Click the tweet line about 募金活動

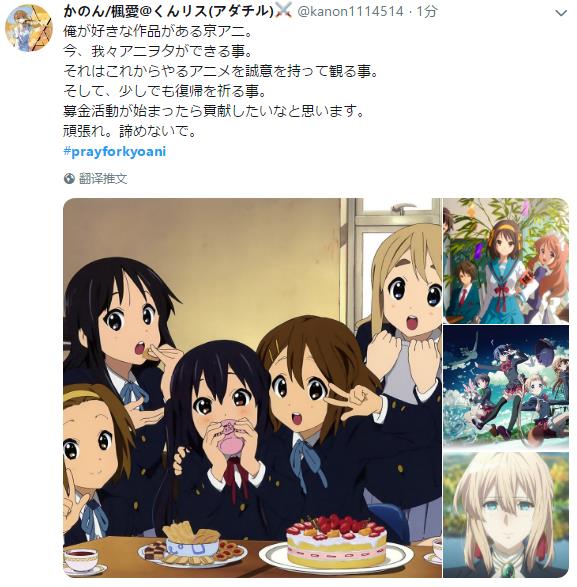(214, 111)
